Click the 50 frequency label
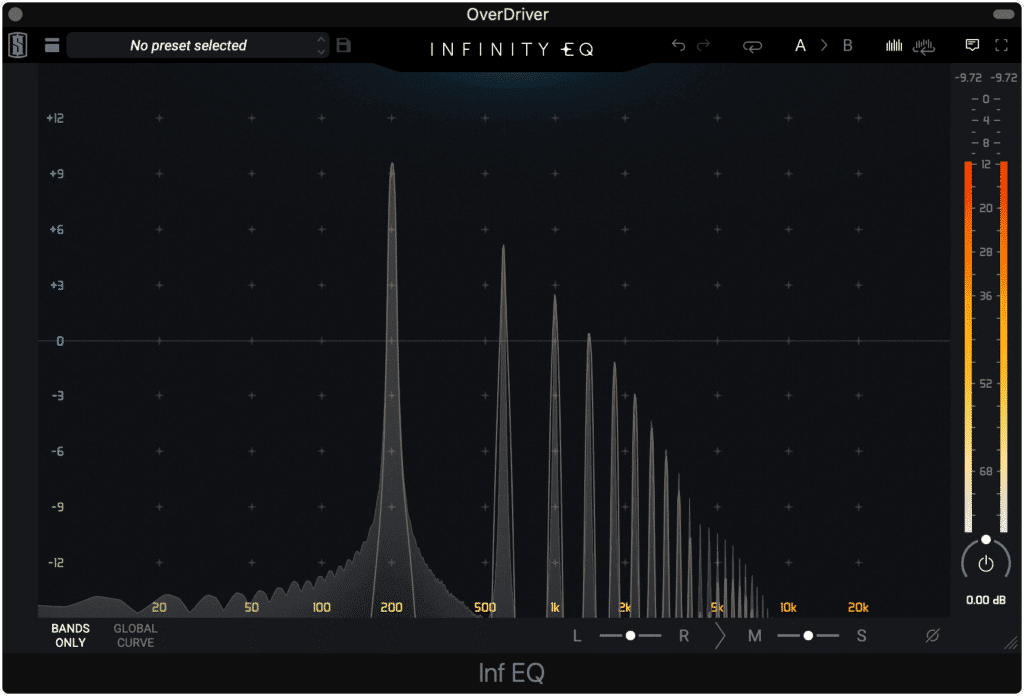The width and height of the screenshot is (1024, 696). pyautogui.click(x=251, y=607)
